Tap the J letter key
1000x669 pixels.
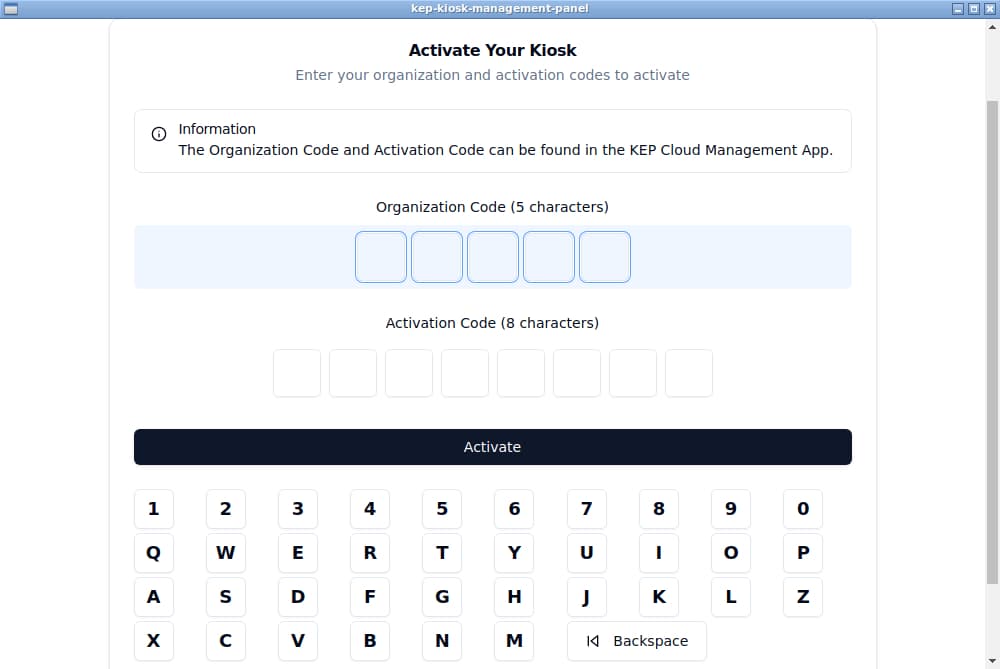(587, 597)
